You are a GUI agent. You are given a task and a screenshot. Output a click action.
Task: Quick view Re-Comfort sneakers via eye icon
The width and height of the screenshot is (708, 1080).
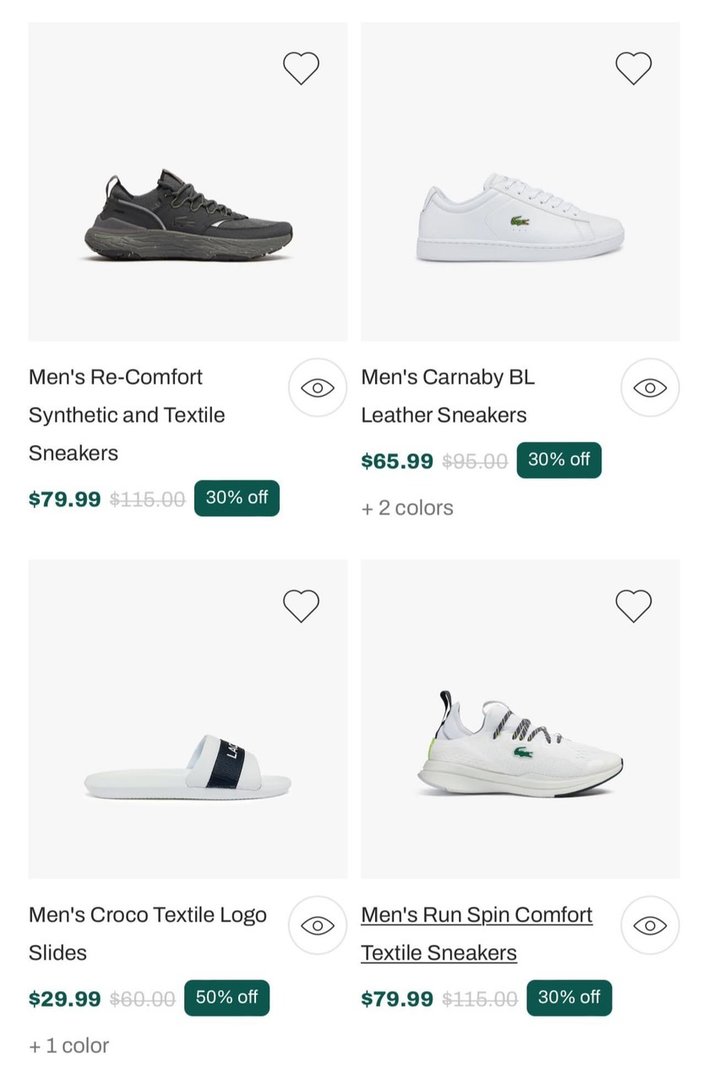pyautogui.click(x=317, y=388)
